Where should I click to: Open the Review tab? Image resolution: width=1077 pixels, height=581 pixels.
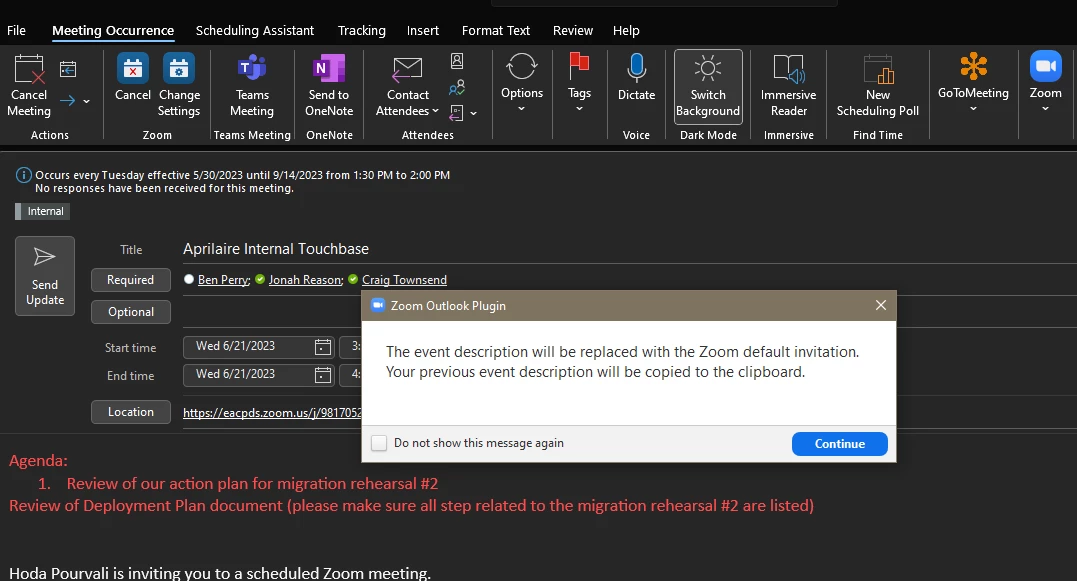573,30
